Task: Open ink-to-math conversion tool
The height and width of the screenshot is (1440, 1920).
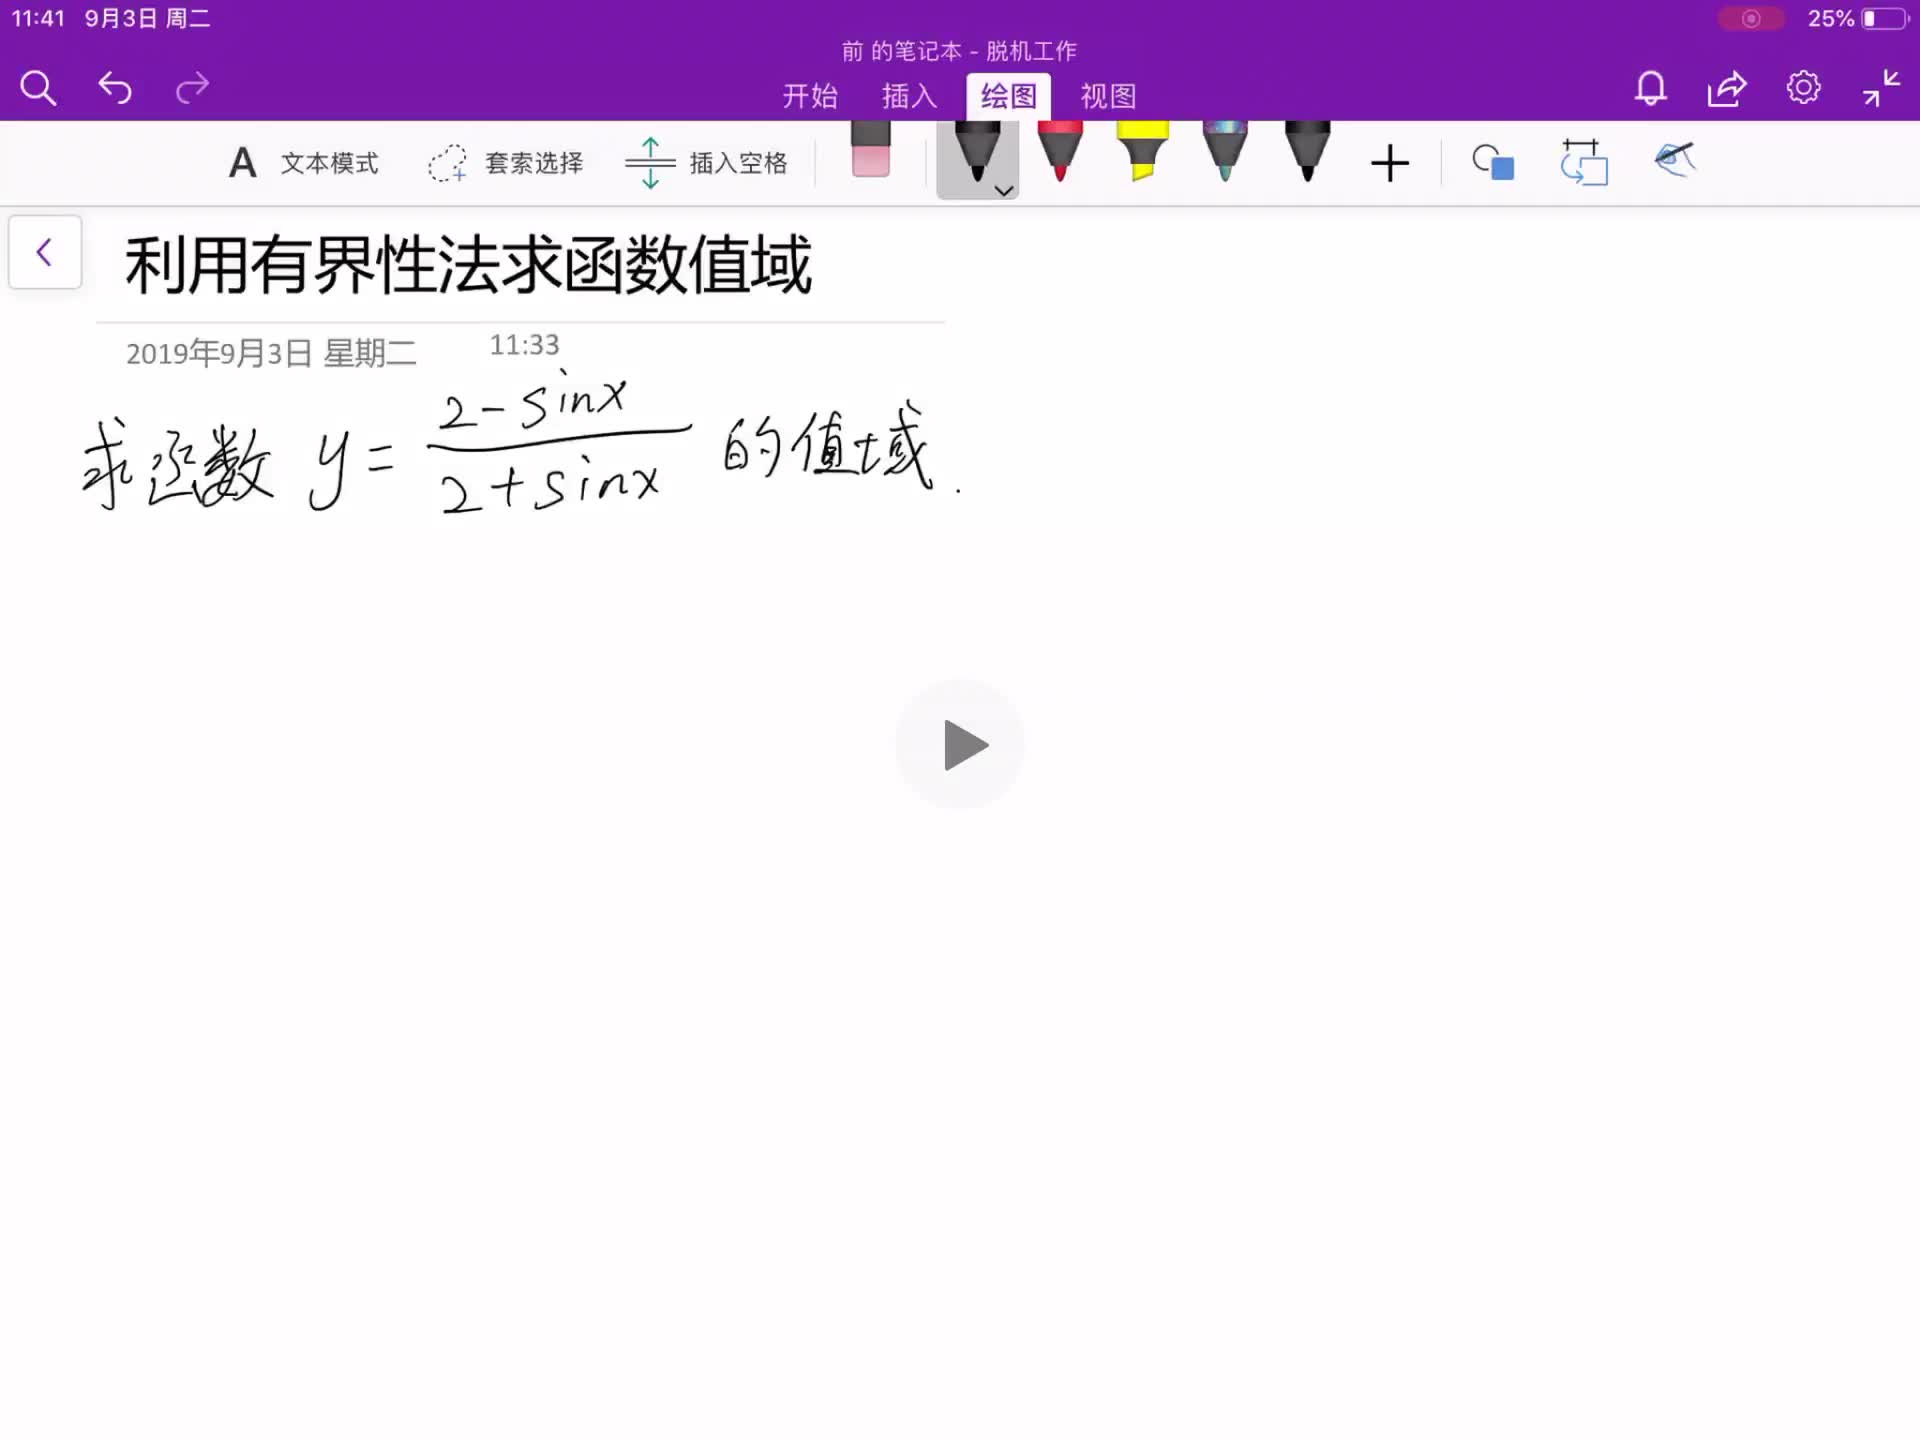Action: pos(1584,162)
